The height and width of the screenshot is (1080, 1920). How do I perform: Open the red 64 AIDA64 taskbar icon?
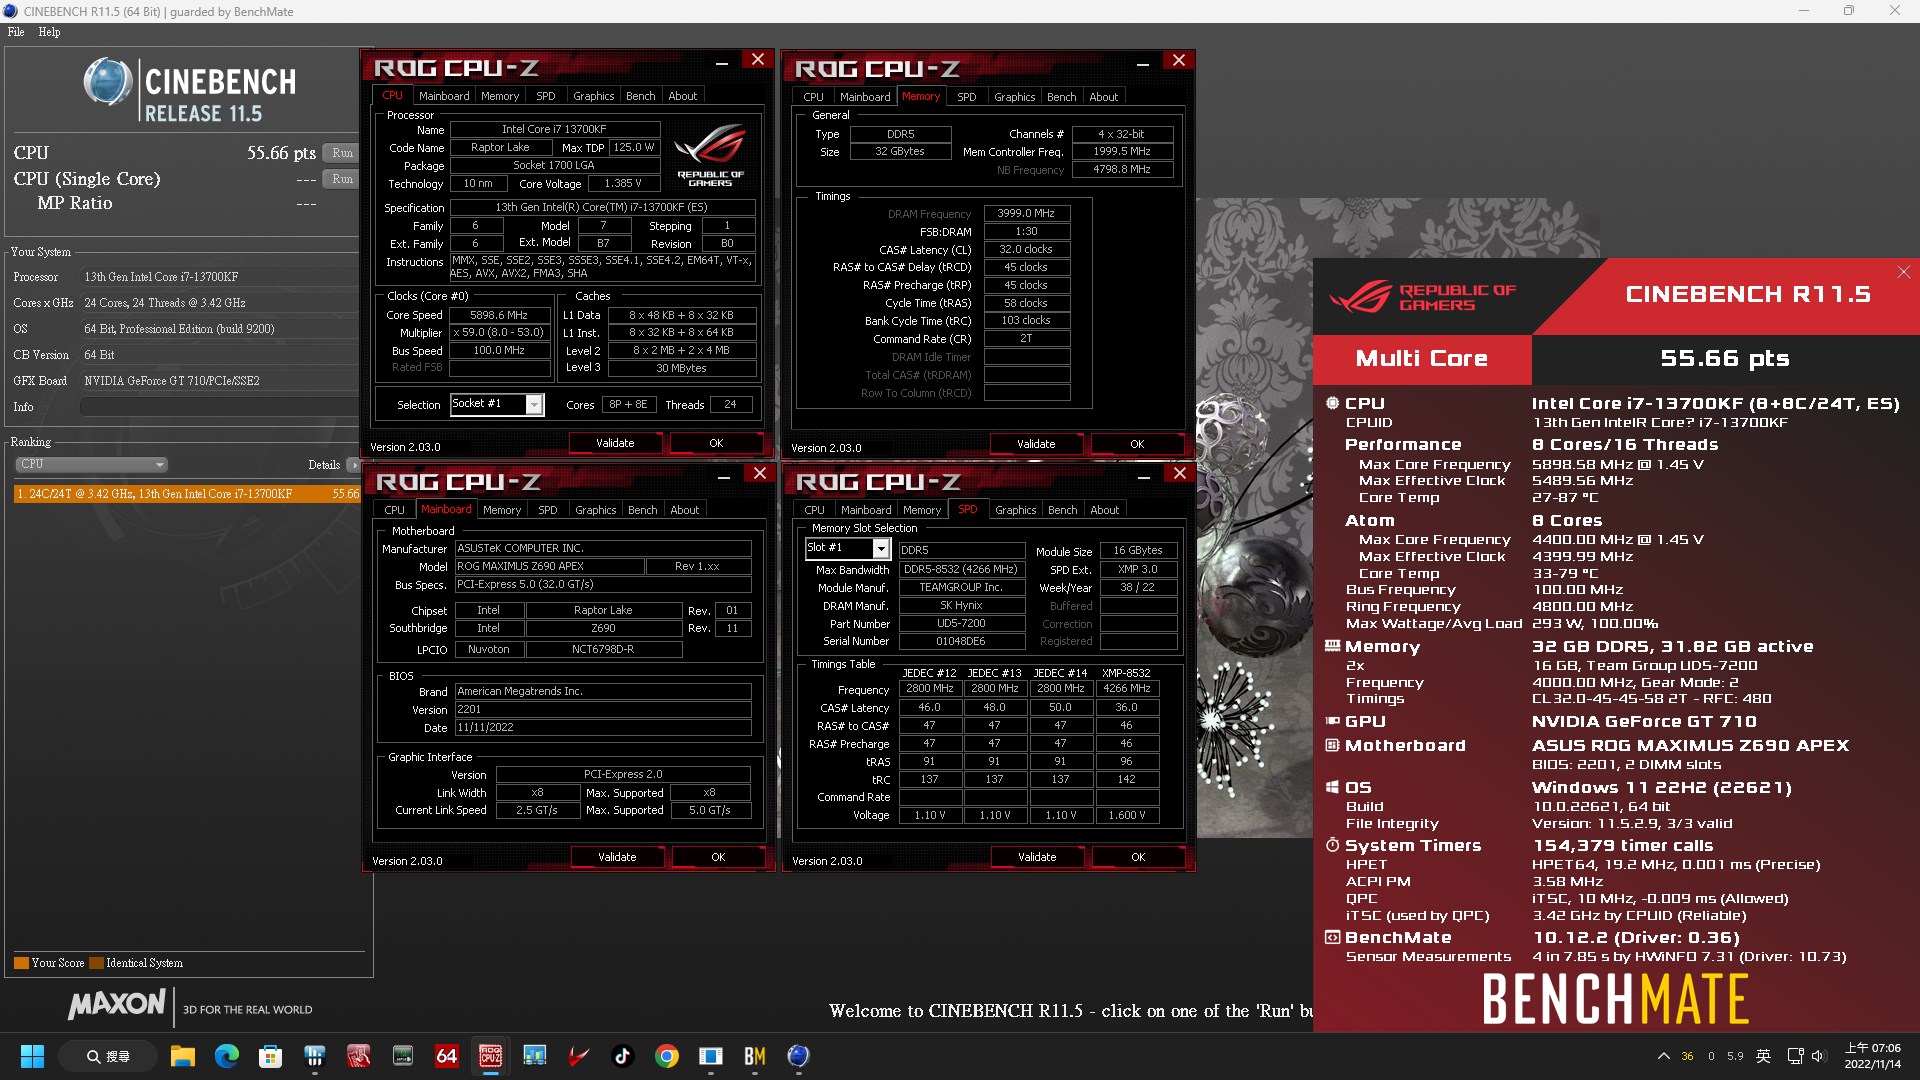[446, 1056]
